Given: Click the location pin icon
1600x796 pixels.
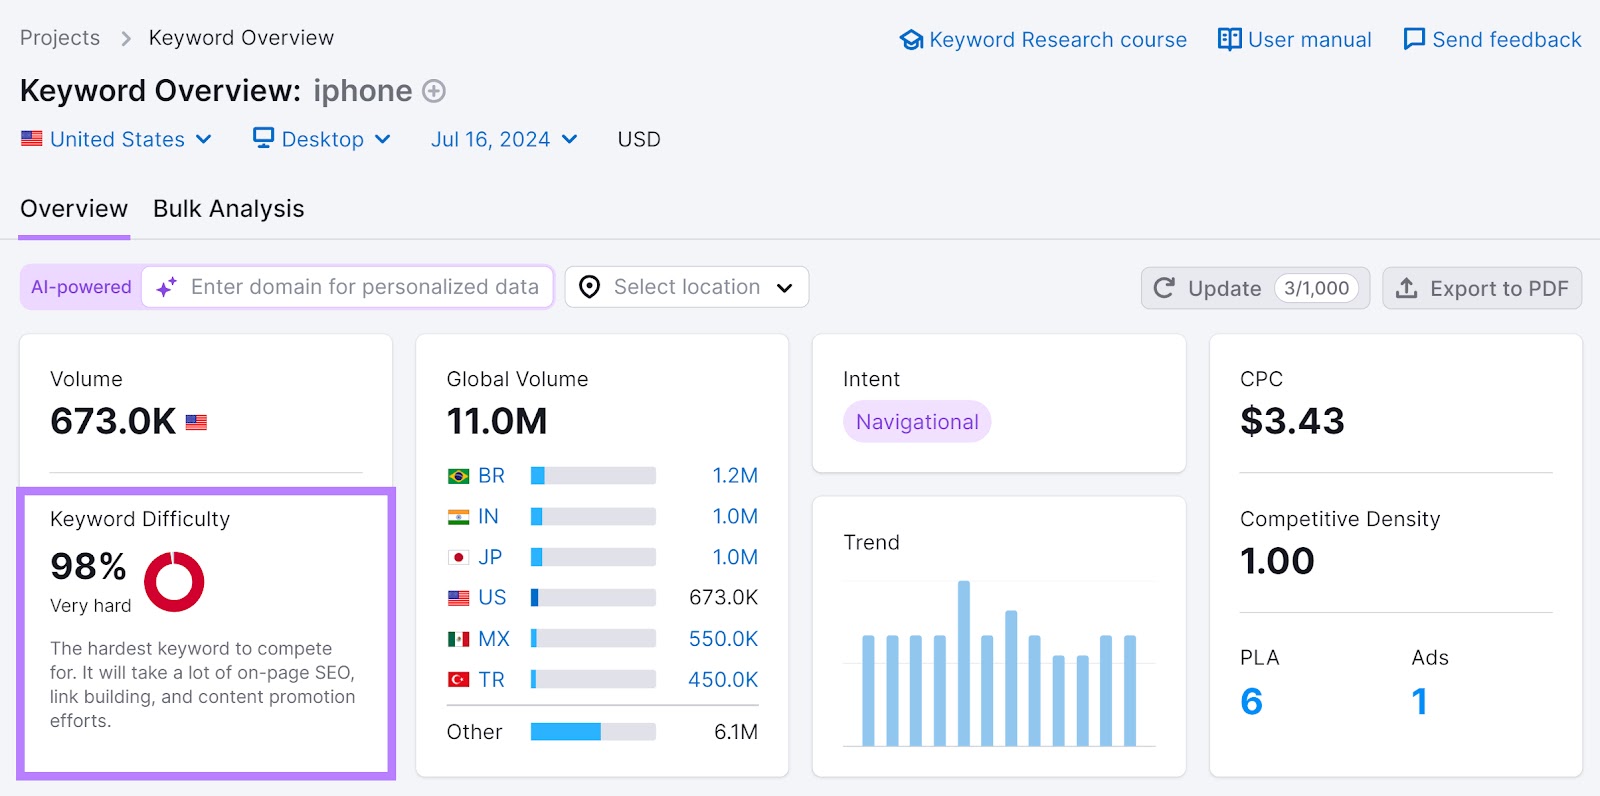Looking at the screenshot, I should tap(590, 287).
